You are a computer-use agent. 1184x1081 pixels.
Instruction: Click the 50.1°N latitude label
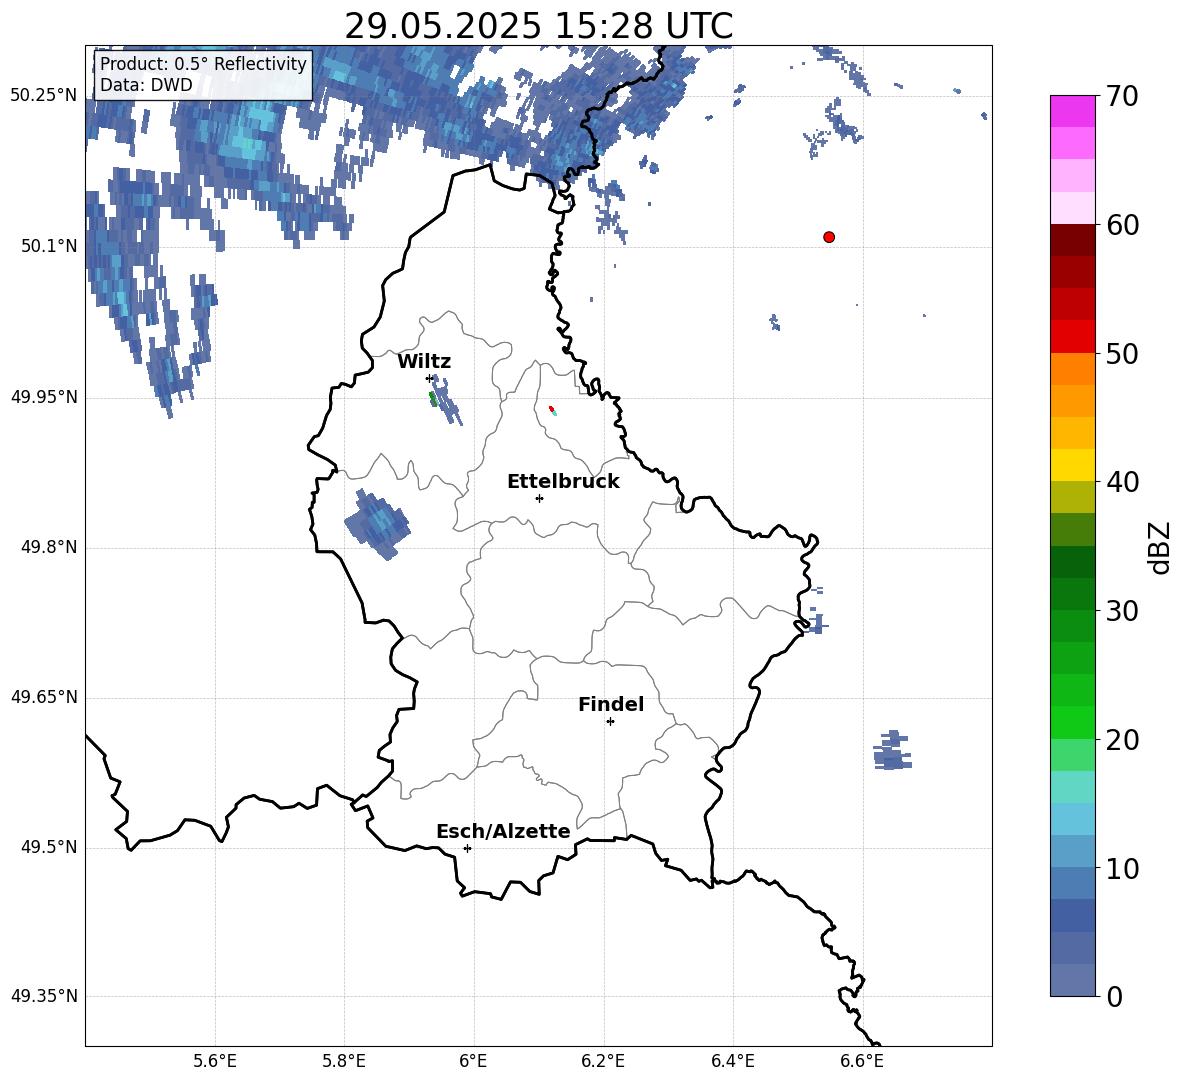[49, 246]
